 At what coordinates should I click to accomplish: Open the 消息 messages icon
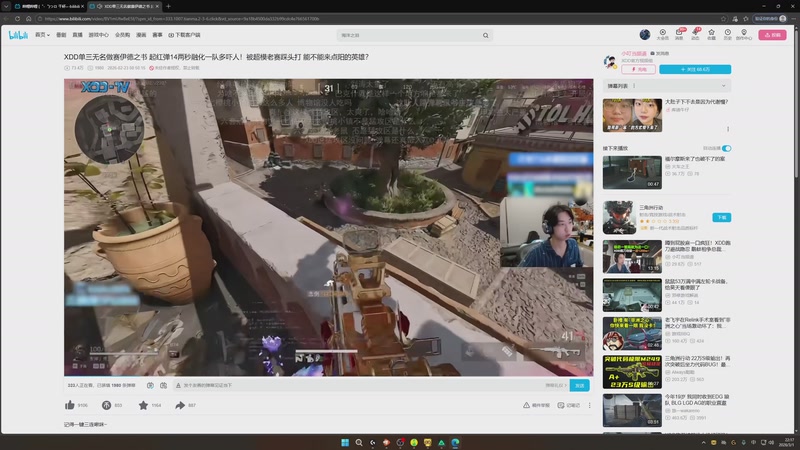679,34
